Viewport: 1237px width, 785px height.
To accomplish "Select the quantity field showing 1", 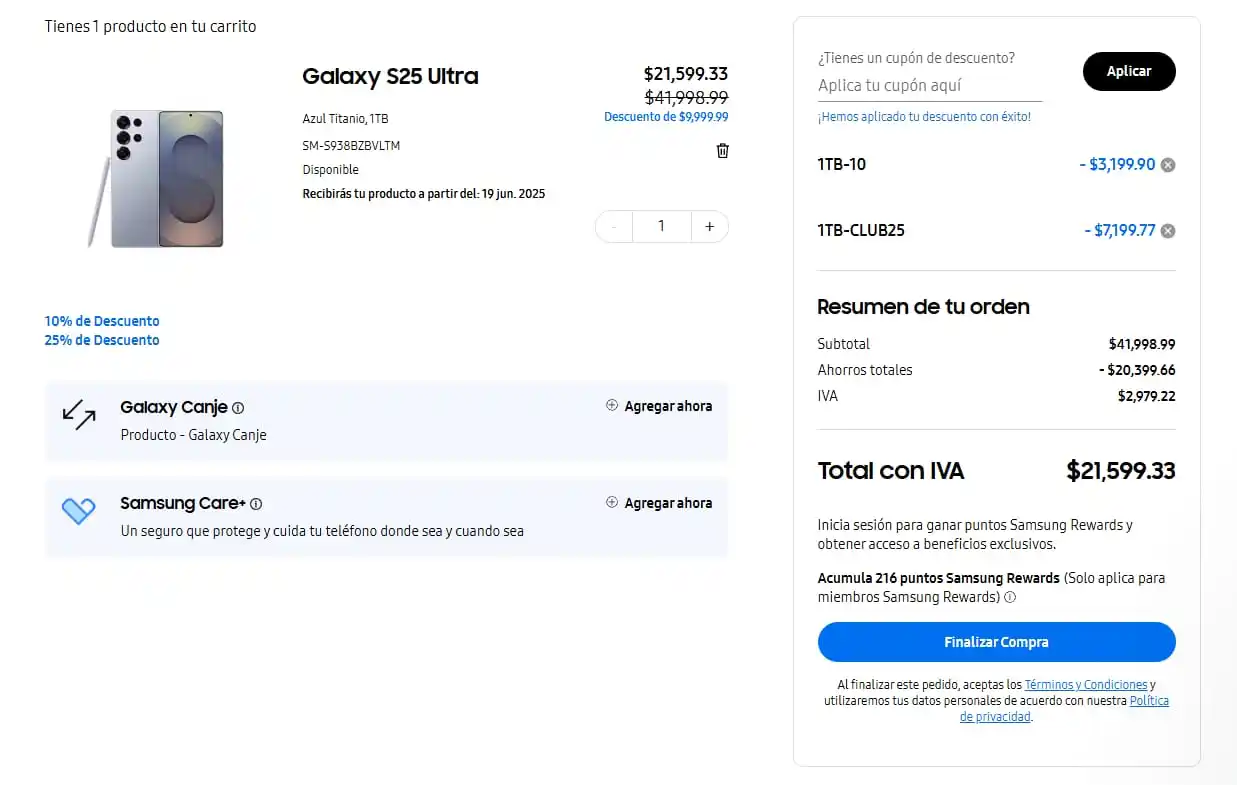I will [661, 227].
